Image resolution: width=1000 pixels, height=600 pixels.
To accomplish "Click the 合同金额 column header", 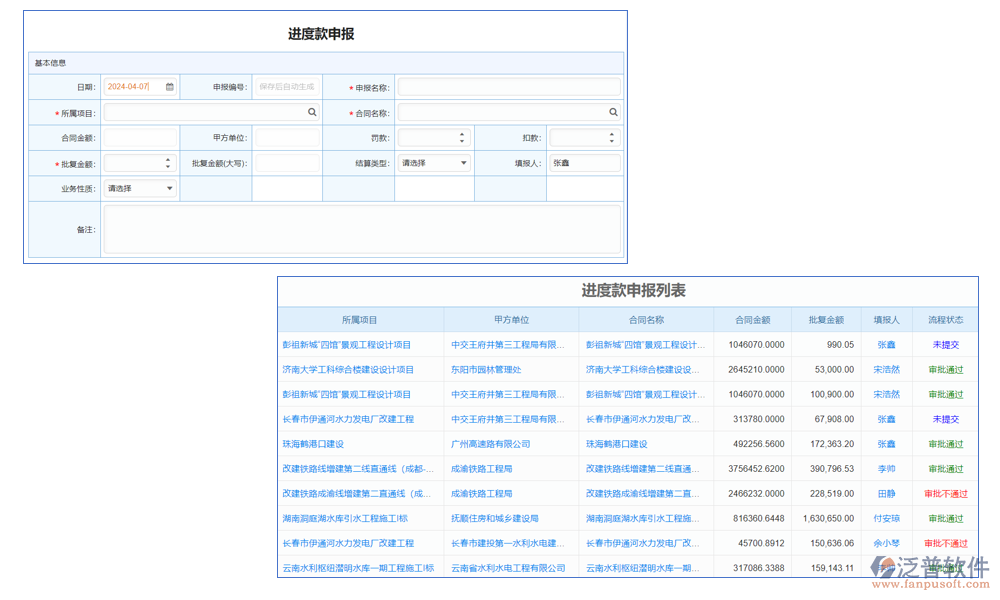I will point(756,319).
